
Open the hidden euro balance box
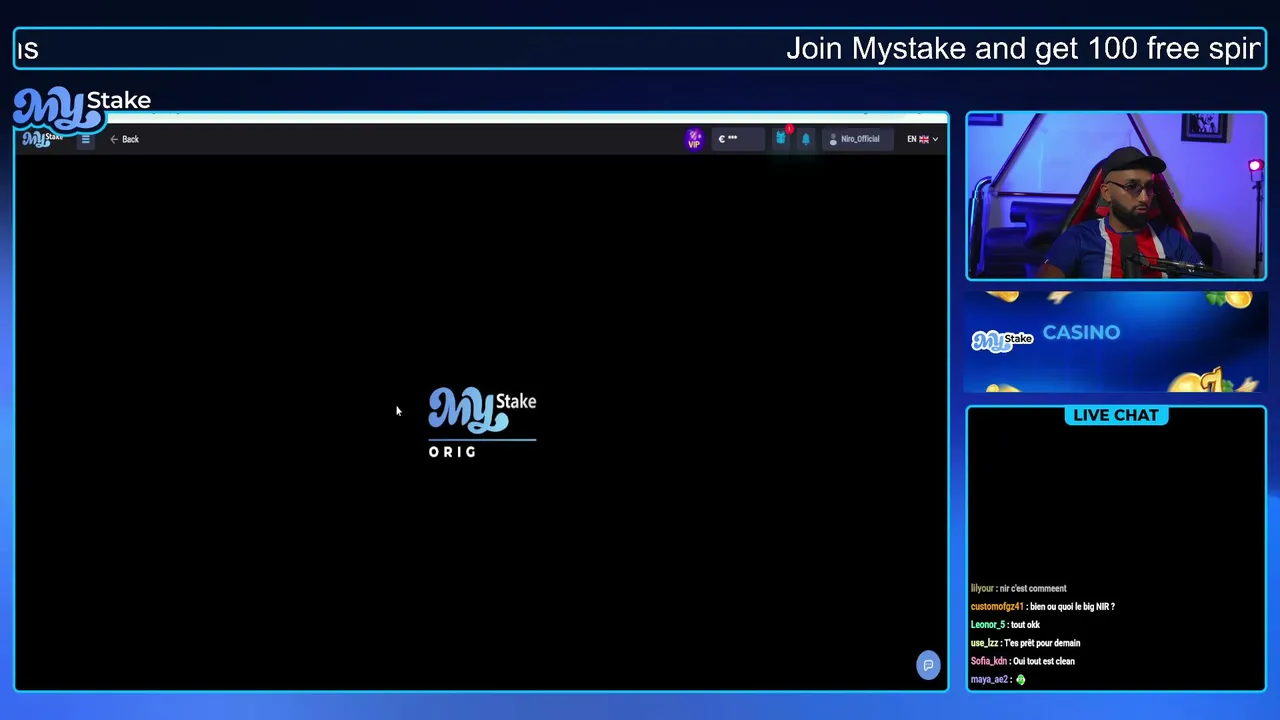pyautogui.click(x=739, y=139)
